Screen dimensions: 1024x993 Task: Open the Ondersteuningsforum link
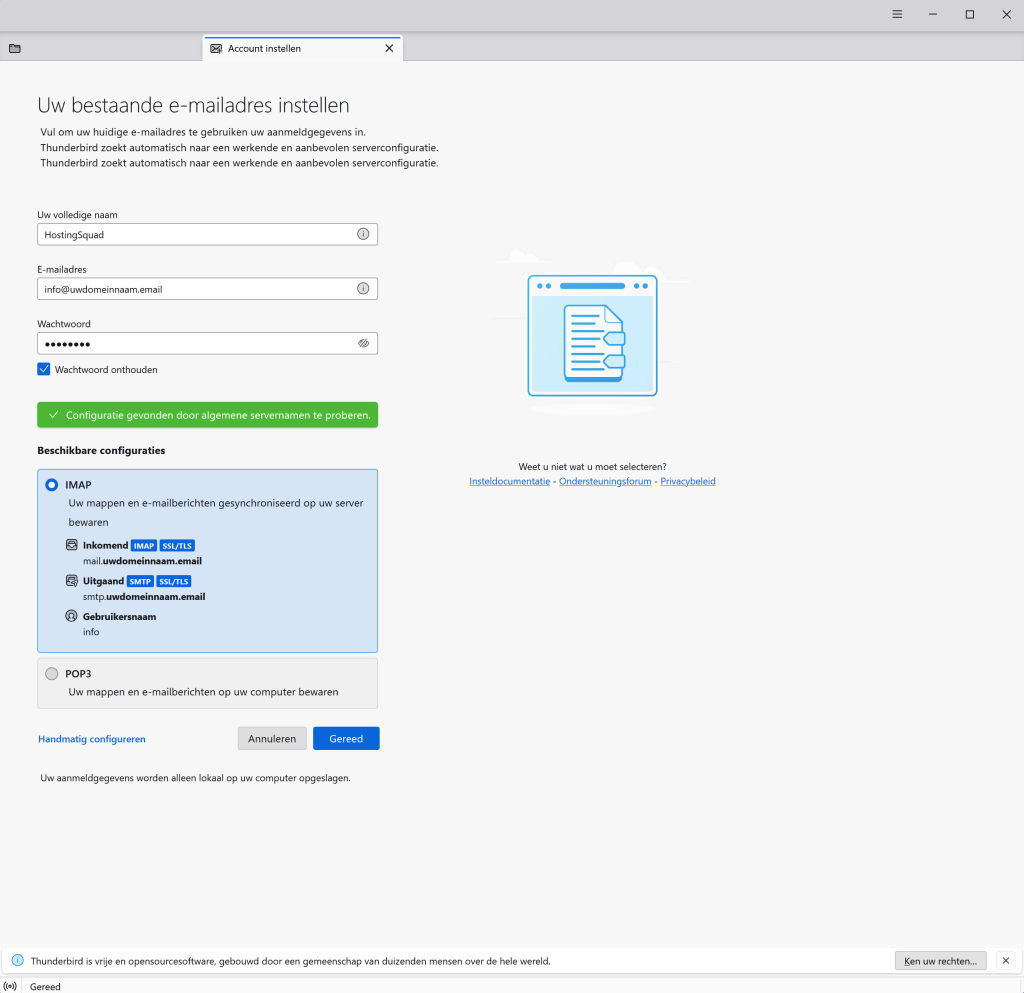click(x=605, y=481)
